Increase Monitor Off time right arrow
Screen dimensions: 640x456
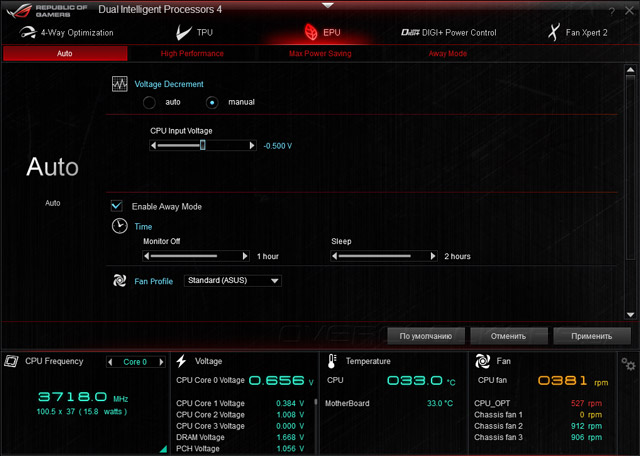[x=245, y=256]
